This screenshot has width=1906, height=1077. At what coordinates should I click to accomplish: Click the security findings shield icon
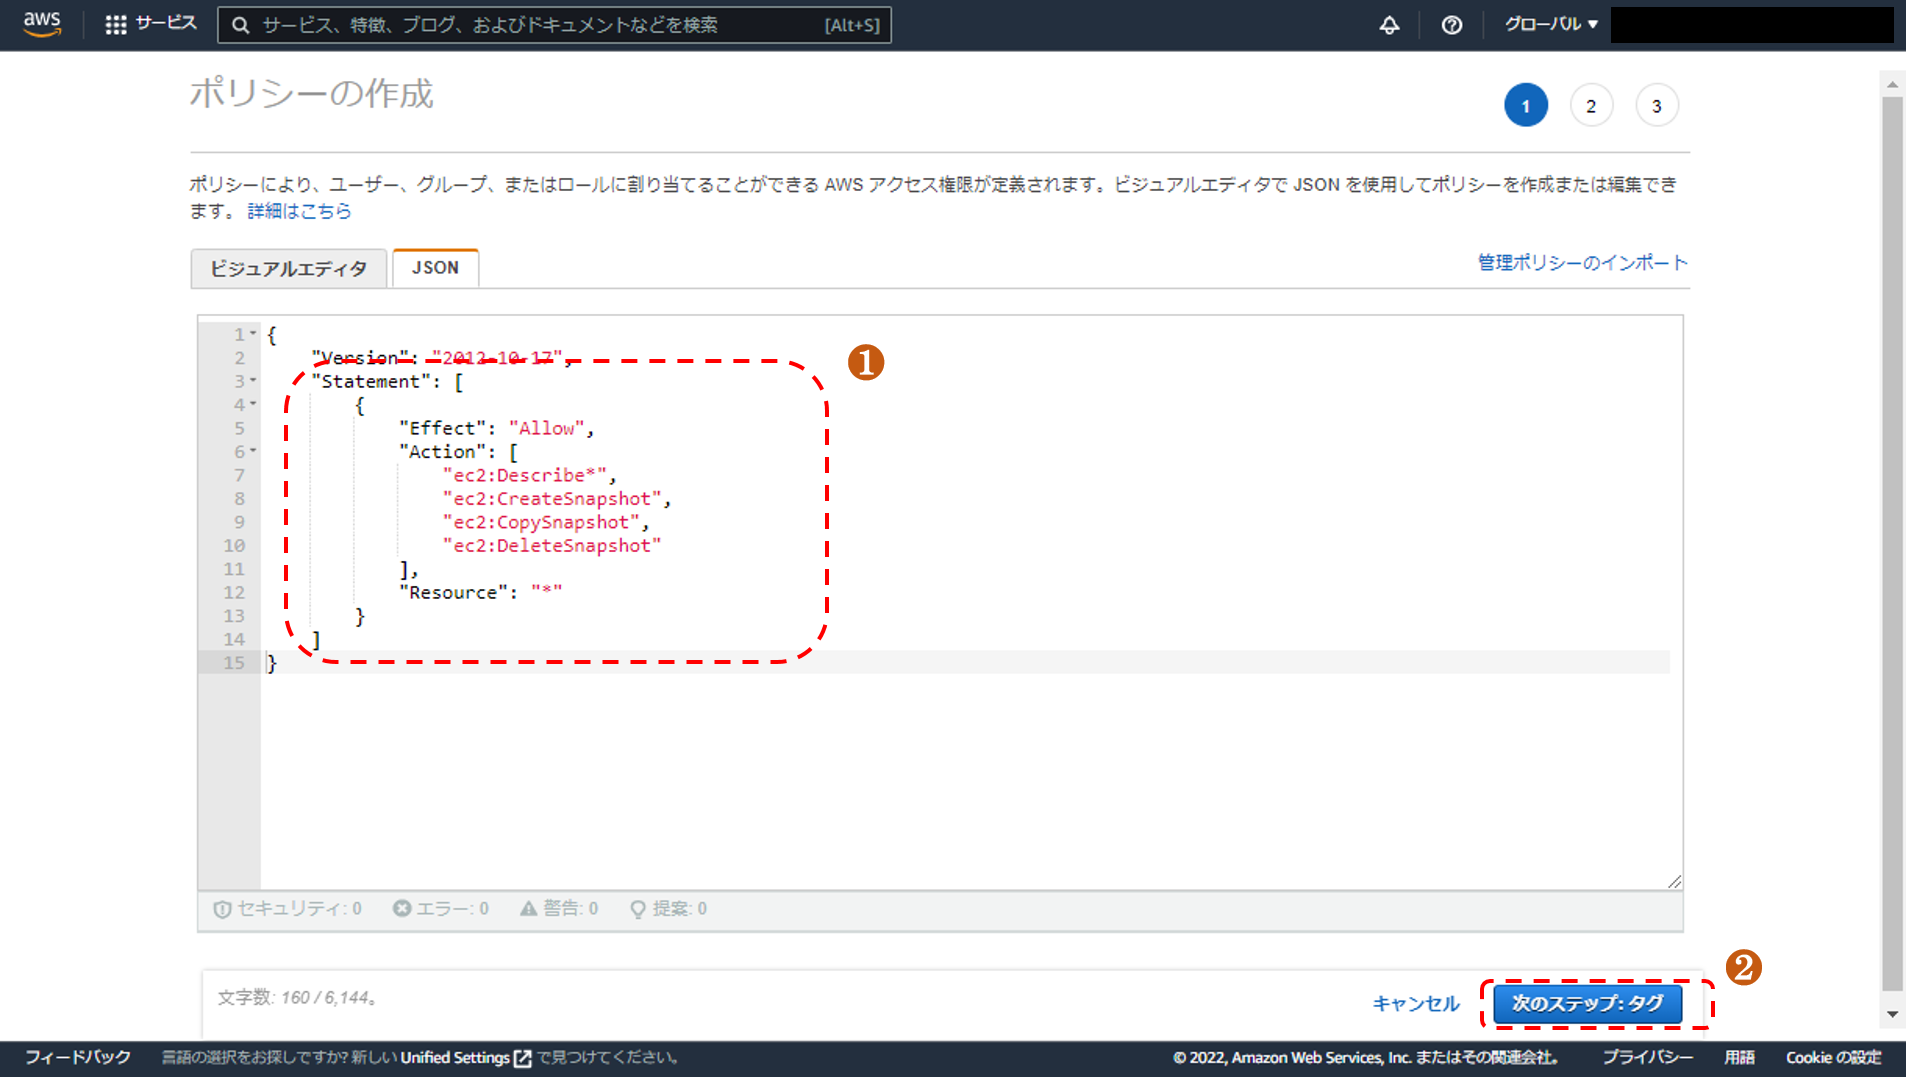click(x=222, y=909)
